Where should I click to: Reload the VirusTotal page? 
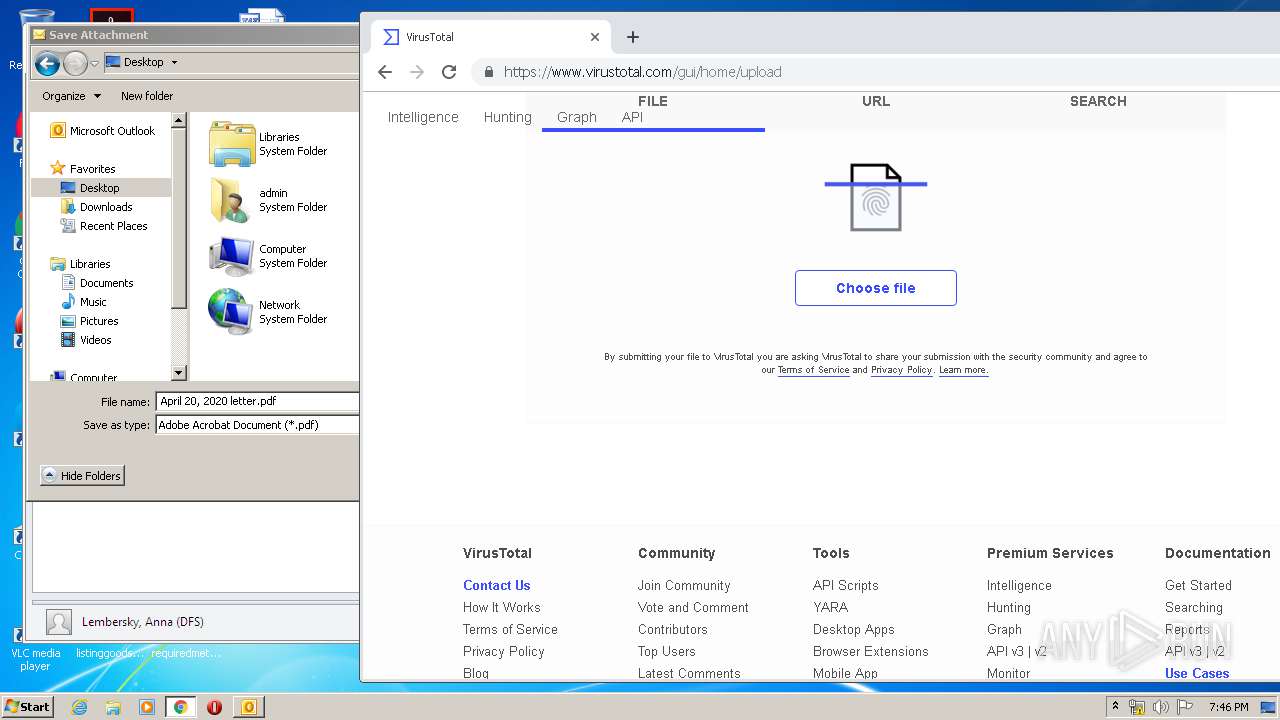pos(449,72)
